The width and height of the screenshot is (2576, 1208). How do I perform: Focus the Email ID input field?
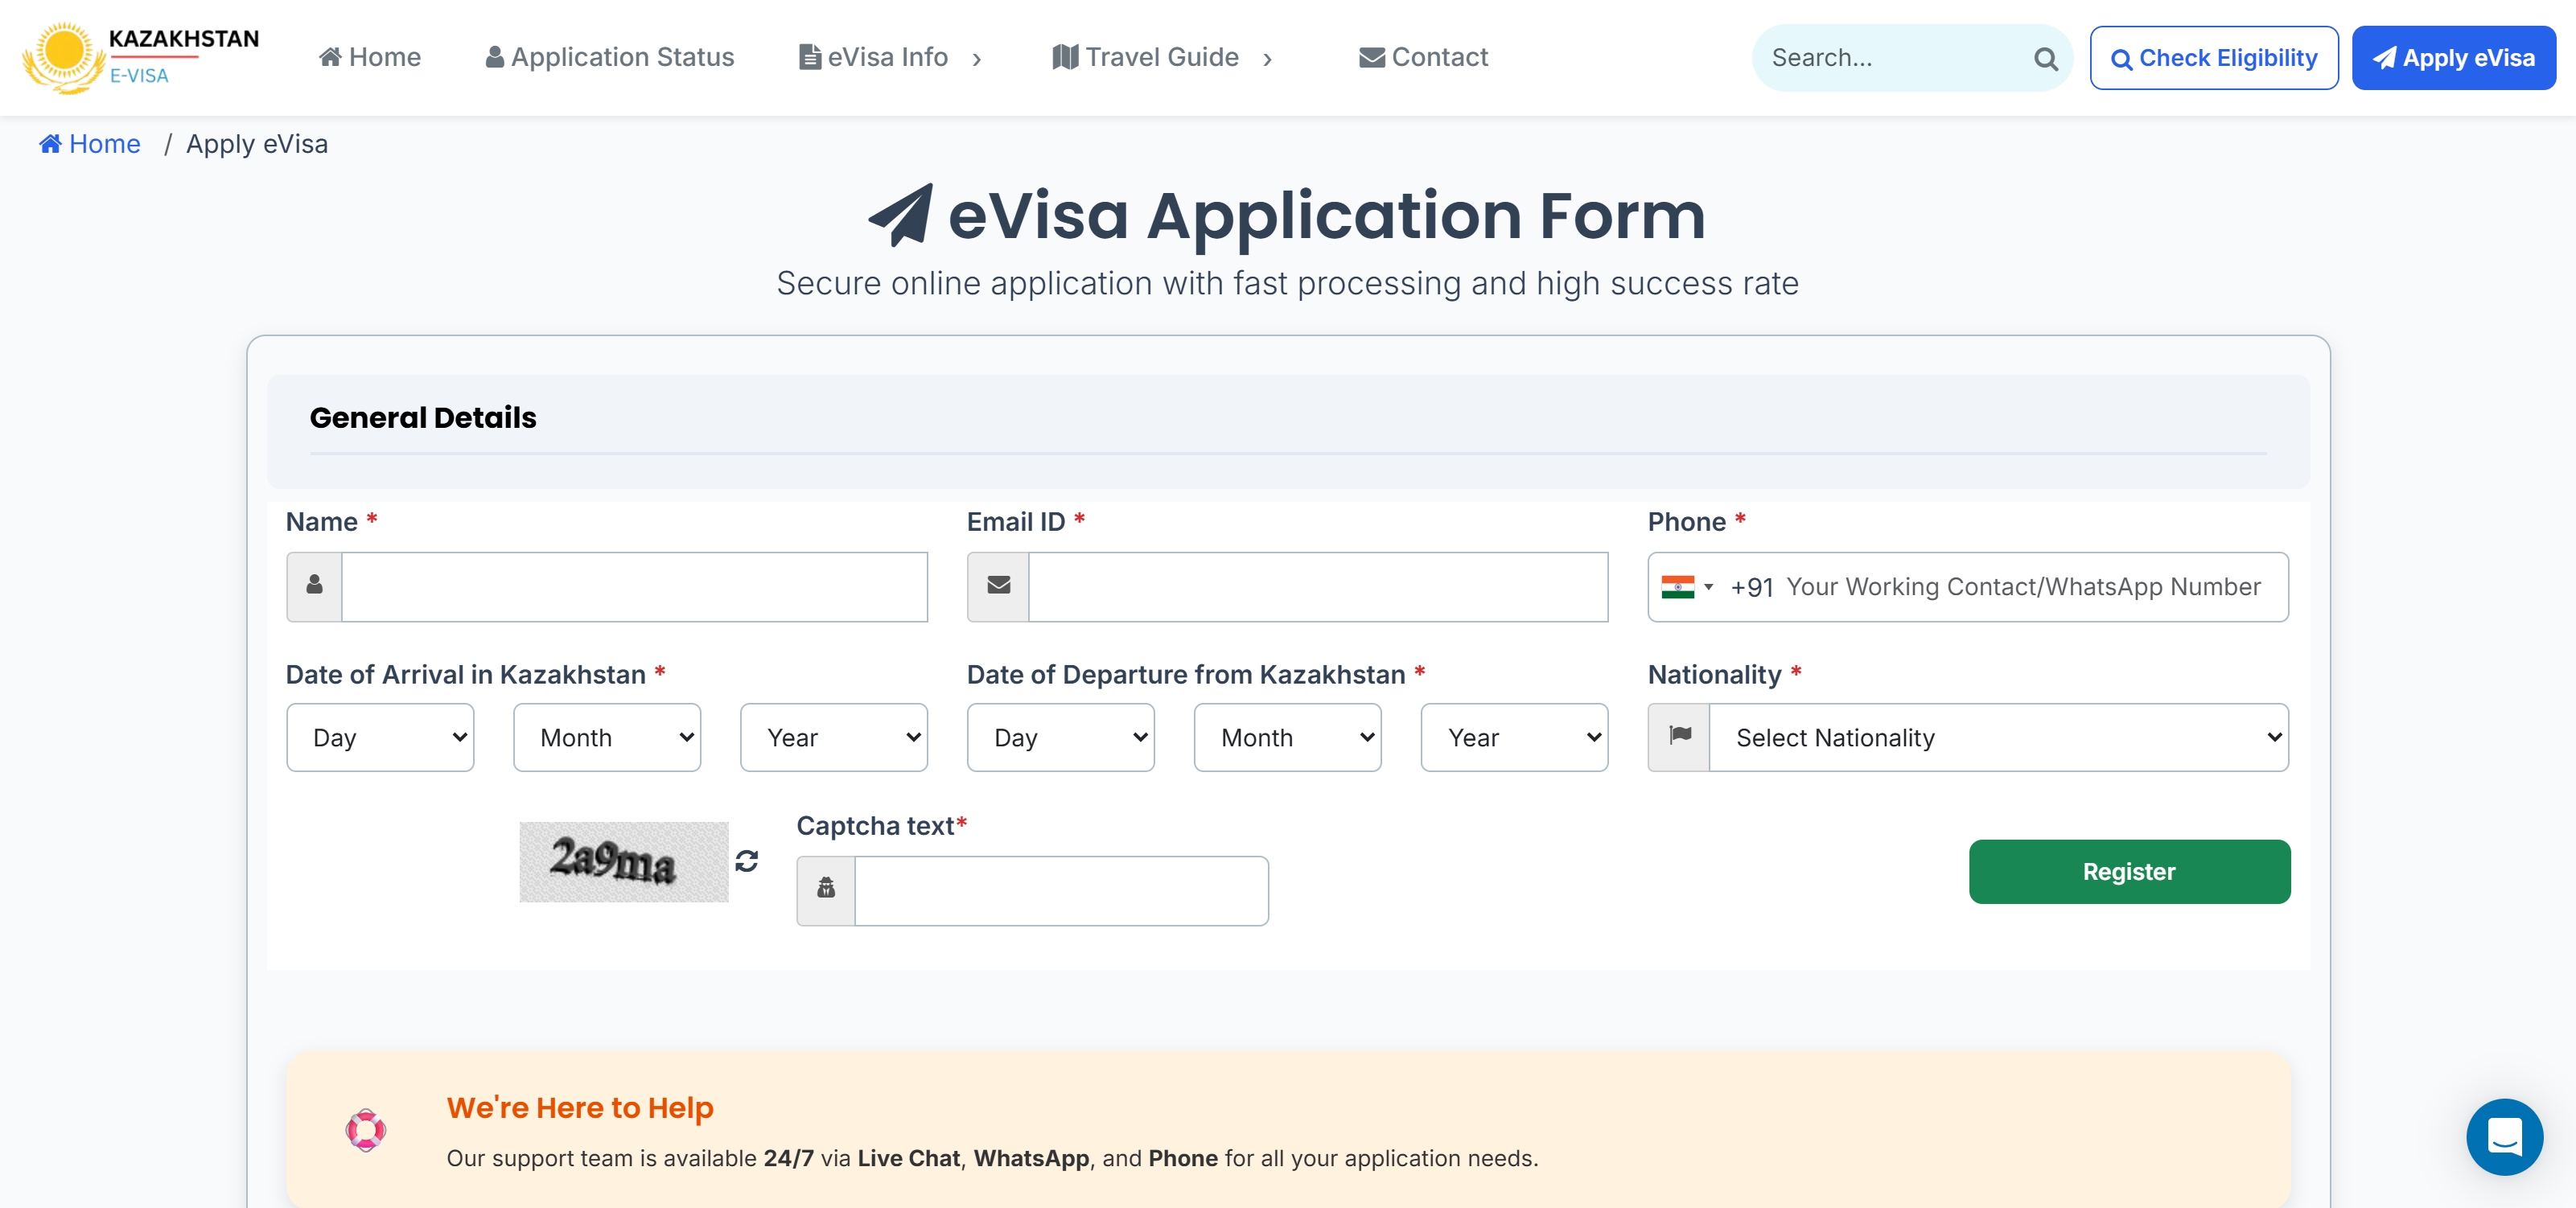1317,587
